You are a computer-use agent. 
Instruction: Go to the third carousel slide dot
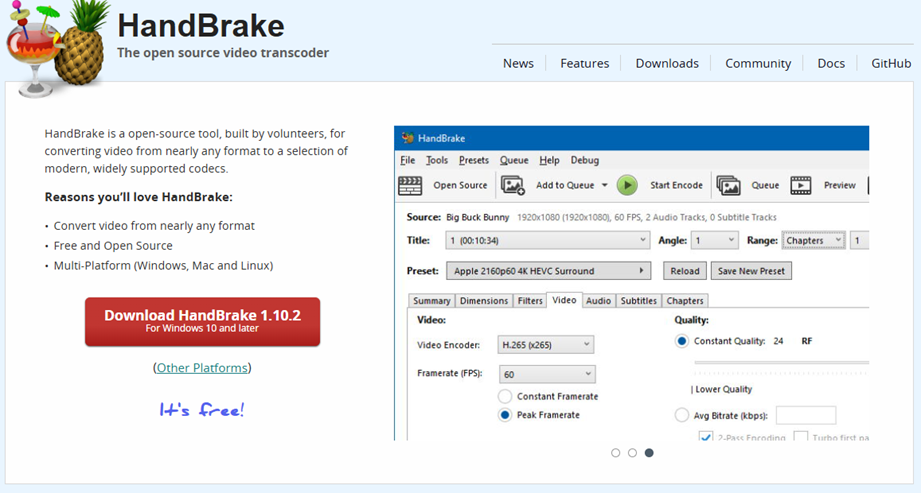coord(649,453)
